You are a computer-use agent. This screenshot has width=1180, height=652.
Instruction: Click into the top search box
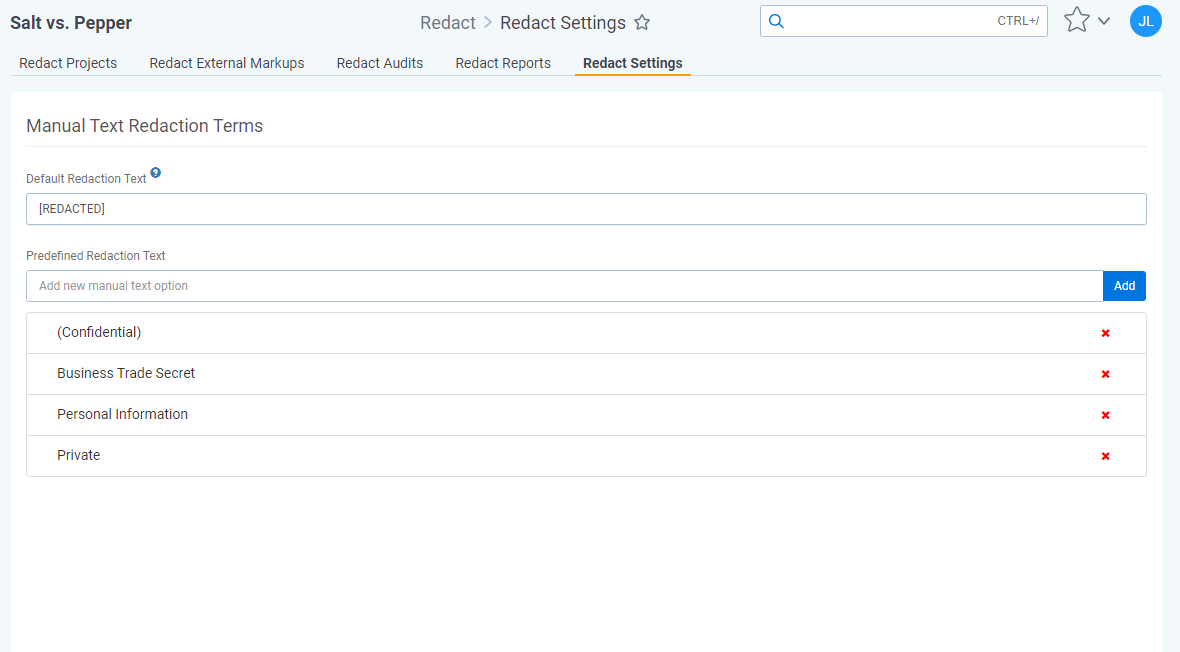point(903,21)
